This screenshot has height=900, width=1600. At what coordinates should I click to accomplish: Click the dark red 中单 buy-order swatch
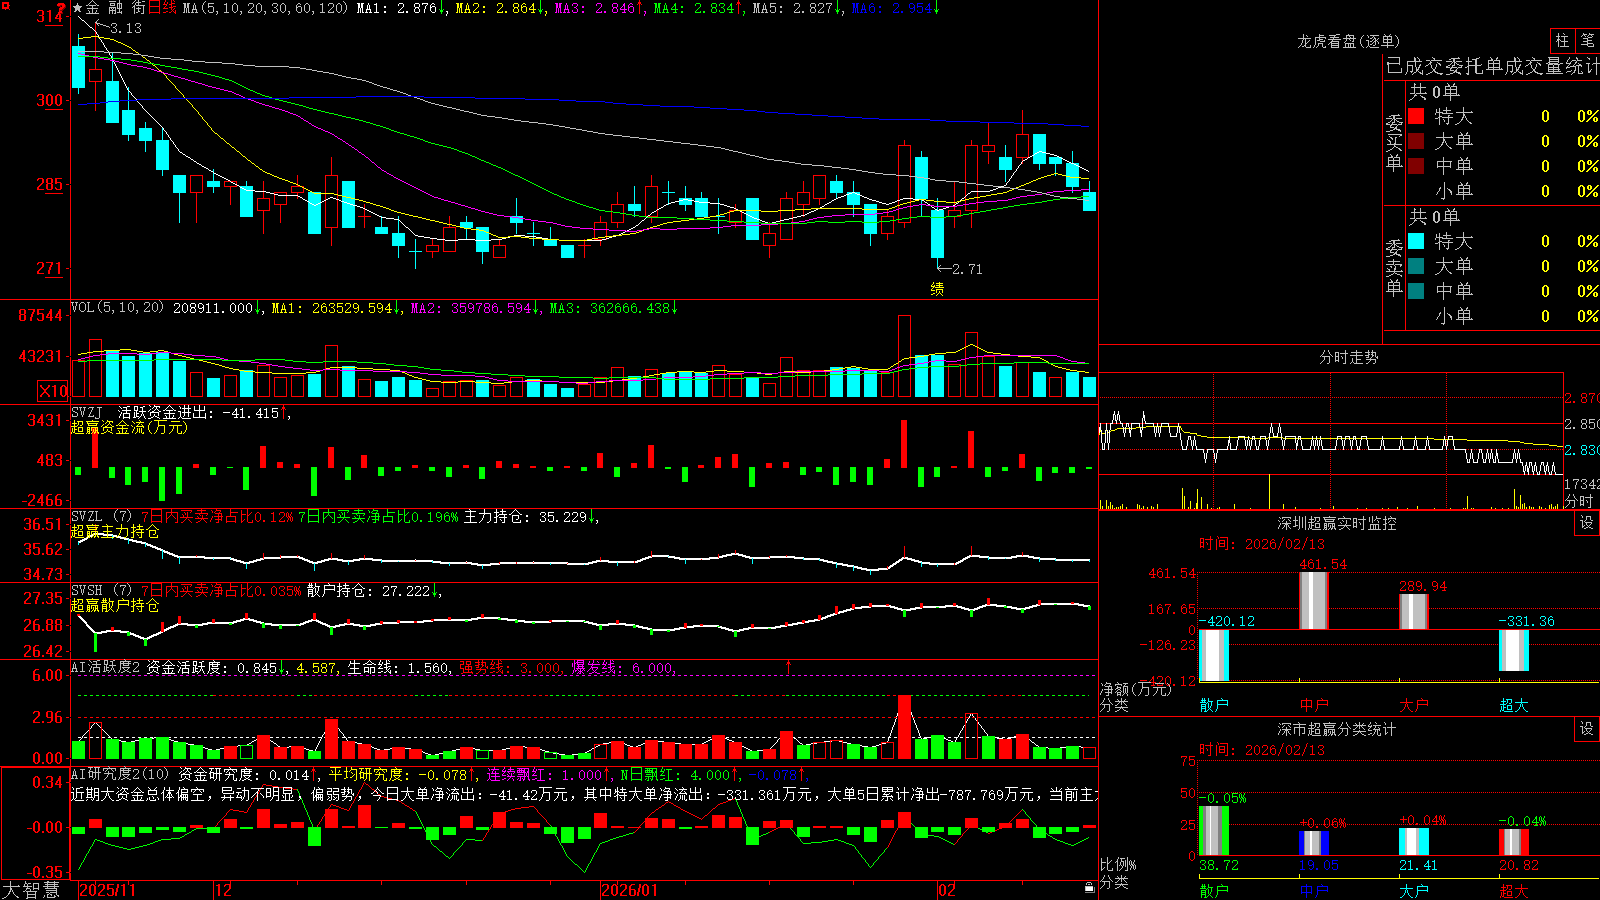[x=1416, y=166]
